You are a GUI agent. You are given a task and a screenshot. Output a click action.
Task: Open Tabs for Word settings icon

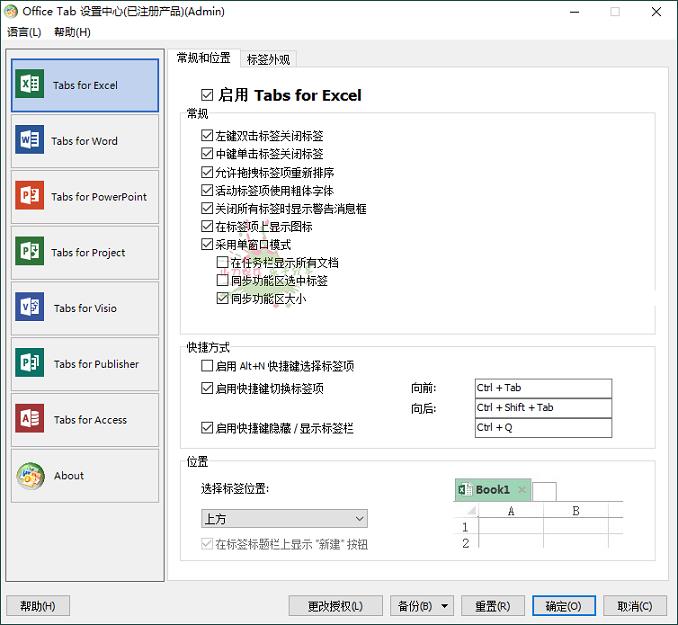click(x=30, y=140)
